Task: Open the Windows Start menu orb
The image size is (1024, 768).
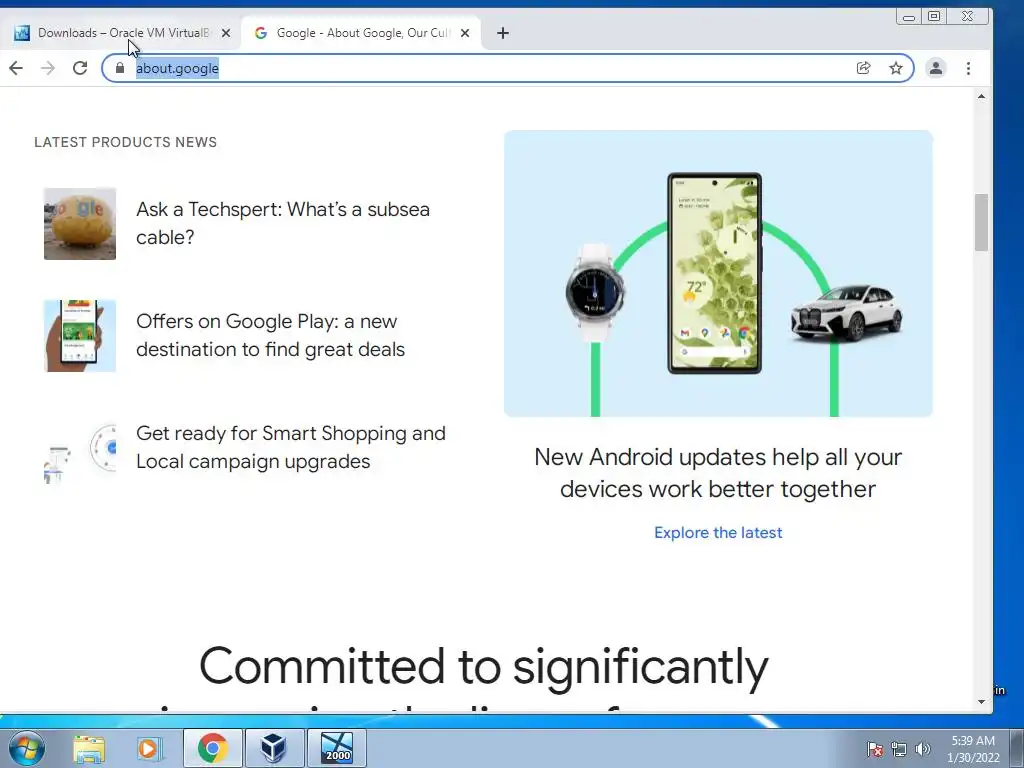Action: point(27,748)
